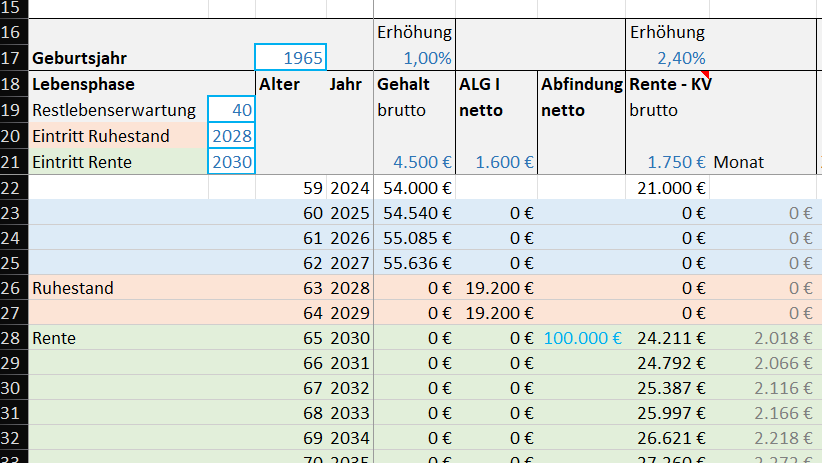Click the monthly Gehalt cell 4.500 €

pos(414,161)
